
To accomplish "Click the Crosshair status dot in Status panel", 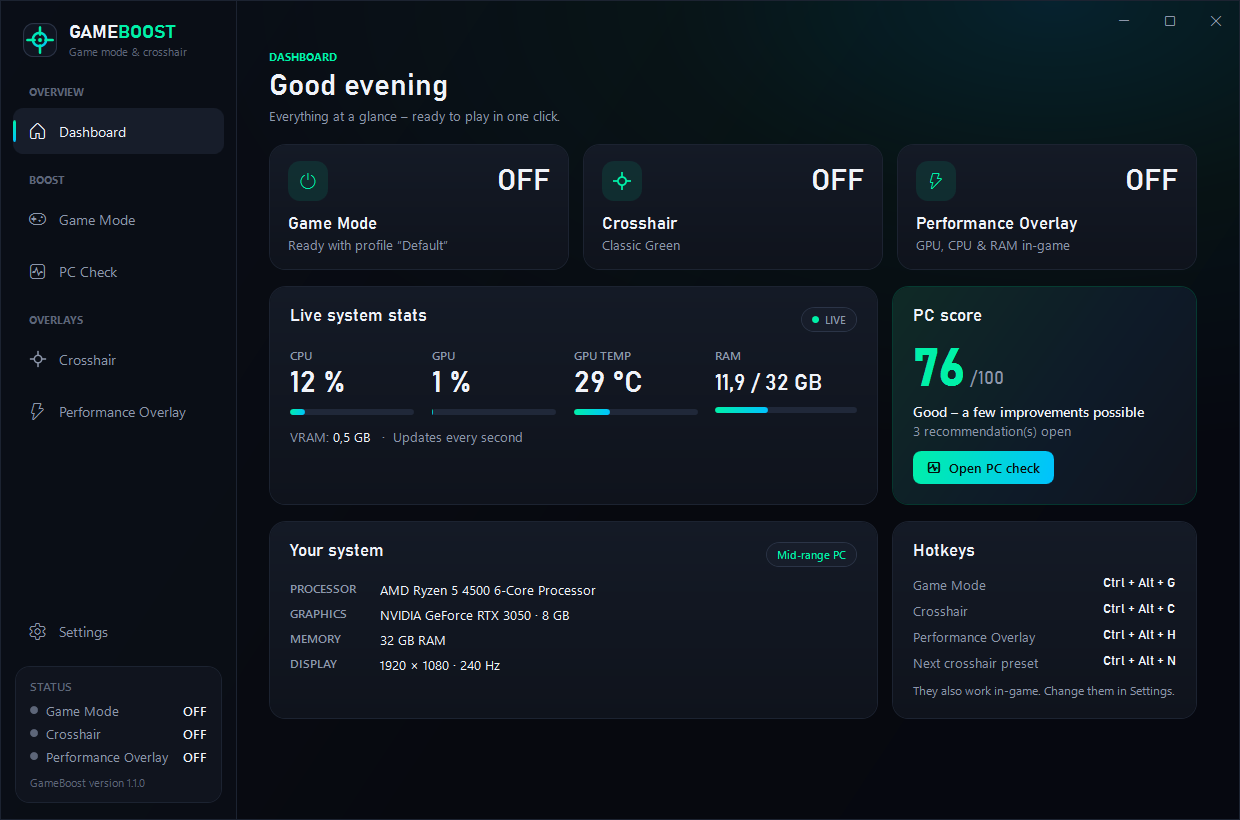I will point(34,733).
